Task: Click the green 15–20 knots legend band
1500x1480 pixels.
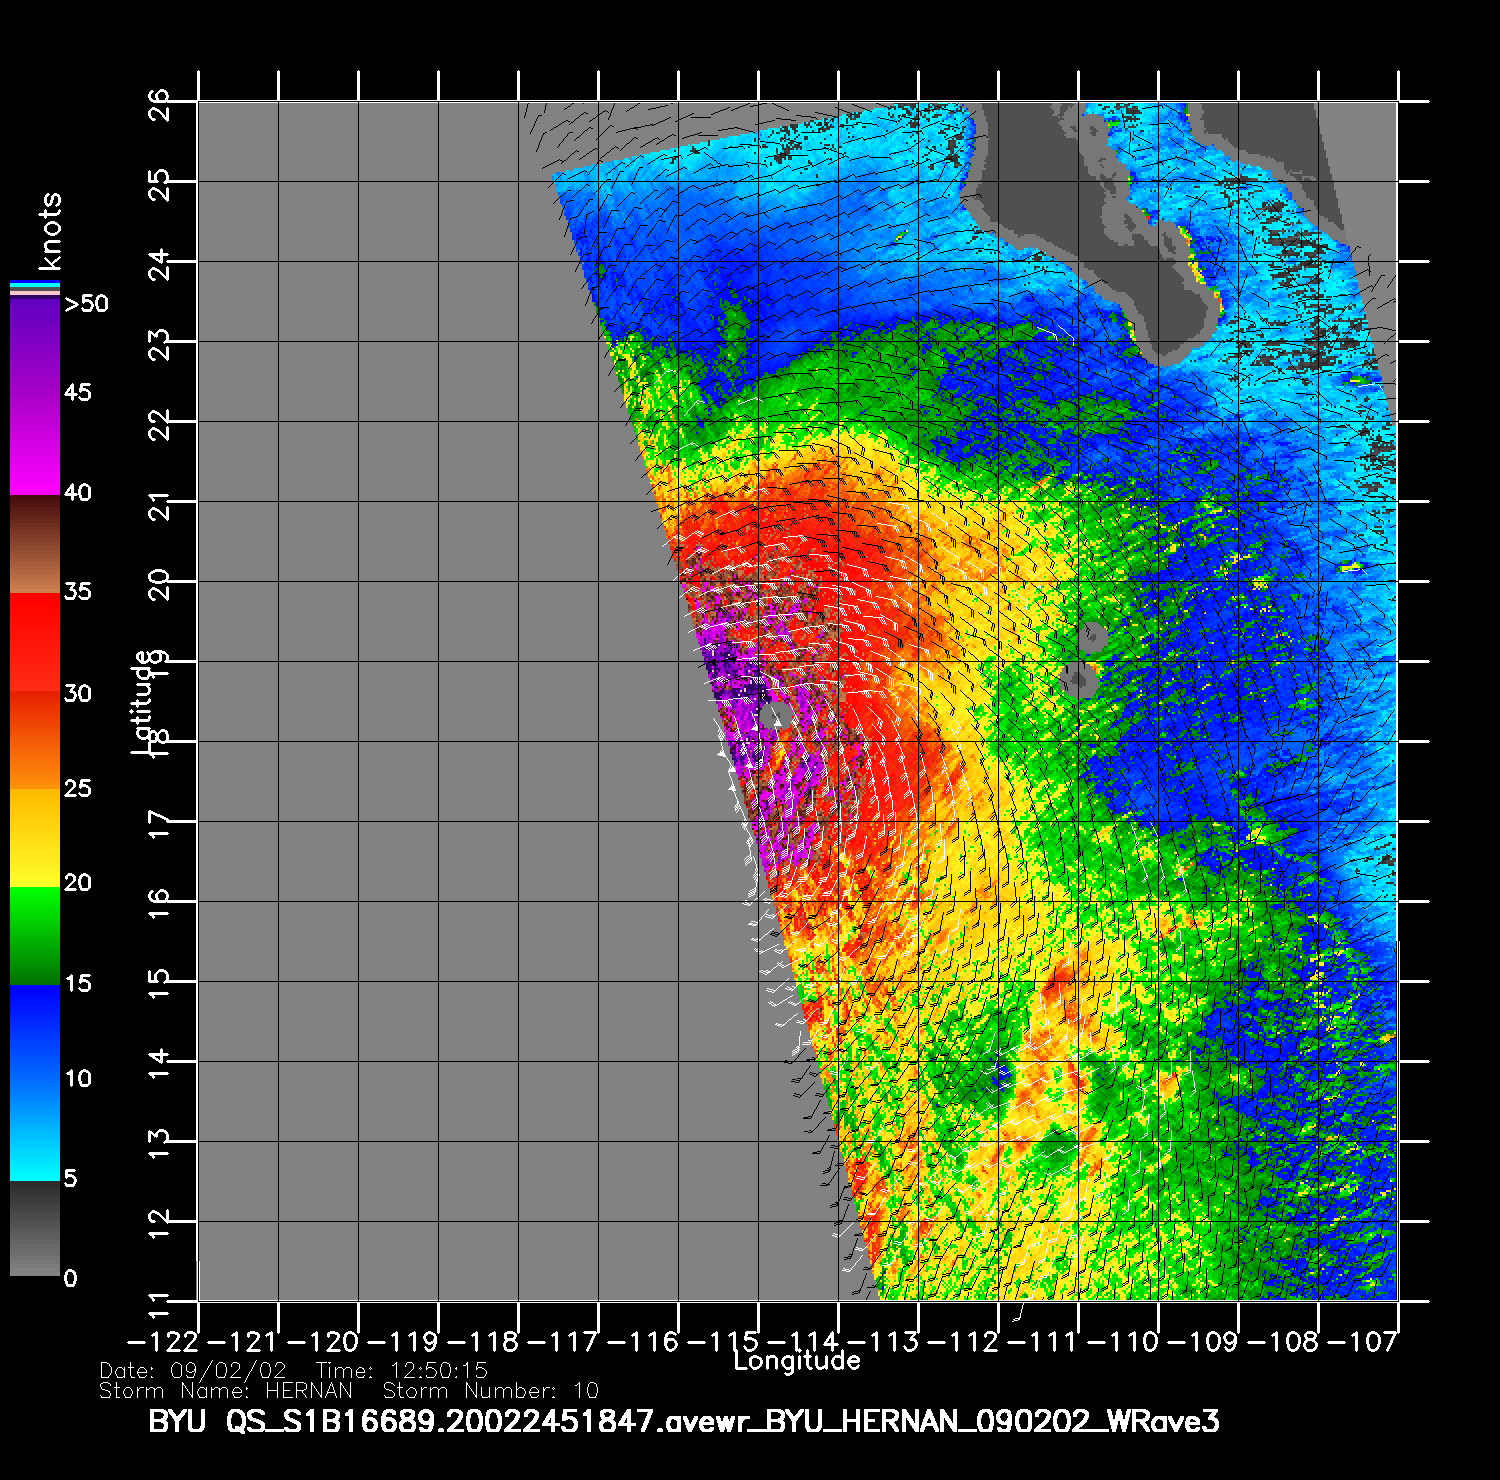Action: 34,935
